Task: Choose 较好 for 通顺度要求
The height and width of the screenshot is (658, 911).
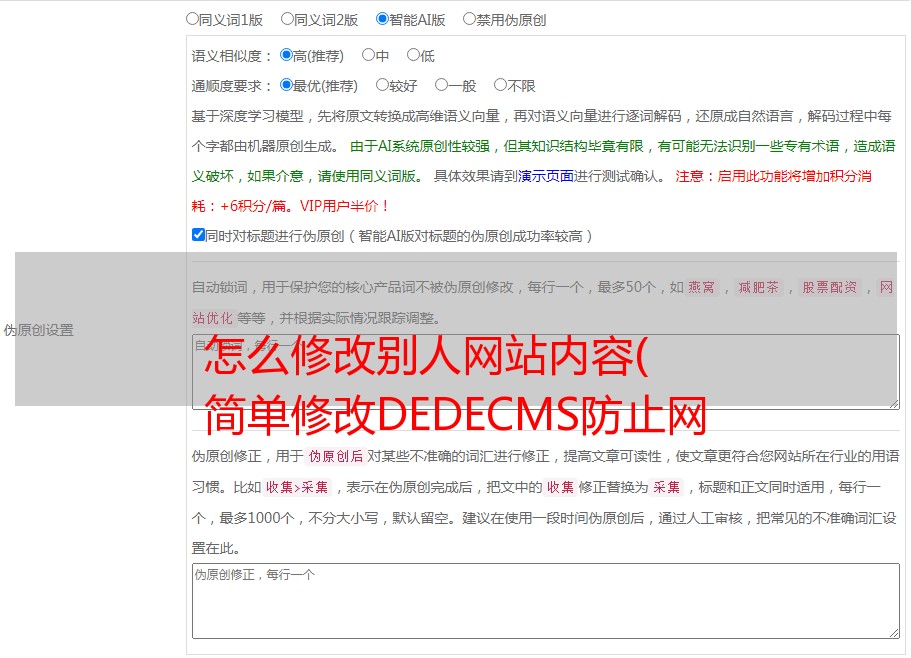Action: pos(382,85)
